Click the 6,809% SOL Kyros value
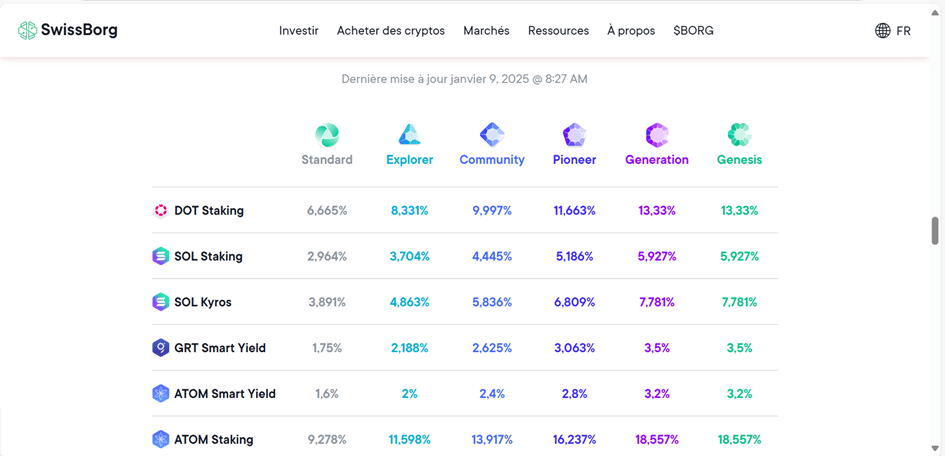This screenshot has width=945, height=456. click(574, 302)
